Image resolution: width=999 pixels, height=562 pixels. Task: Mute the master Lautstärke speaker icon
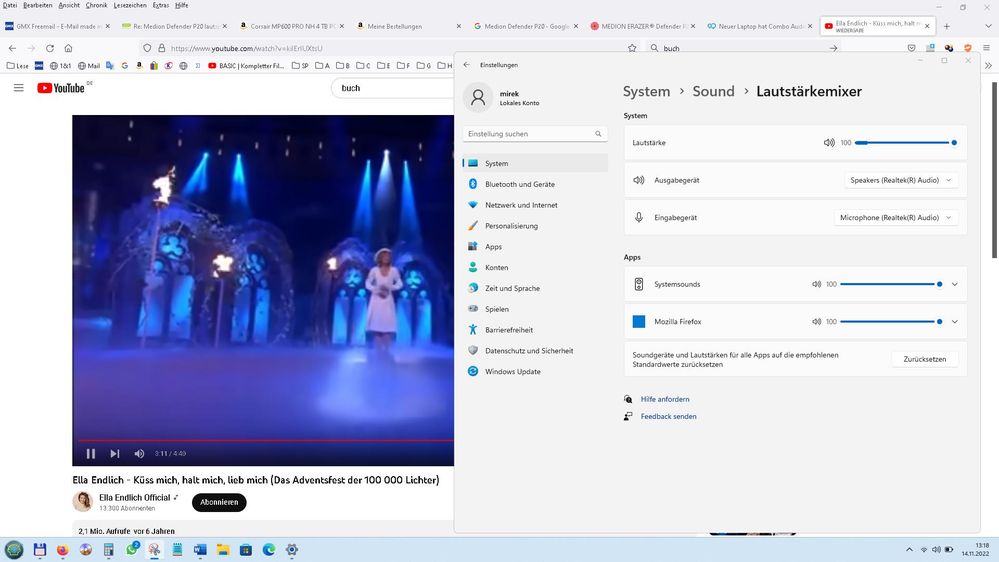coord(829,143)
